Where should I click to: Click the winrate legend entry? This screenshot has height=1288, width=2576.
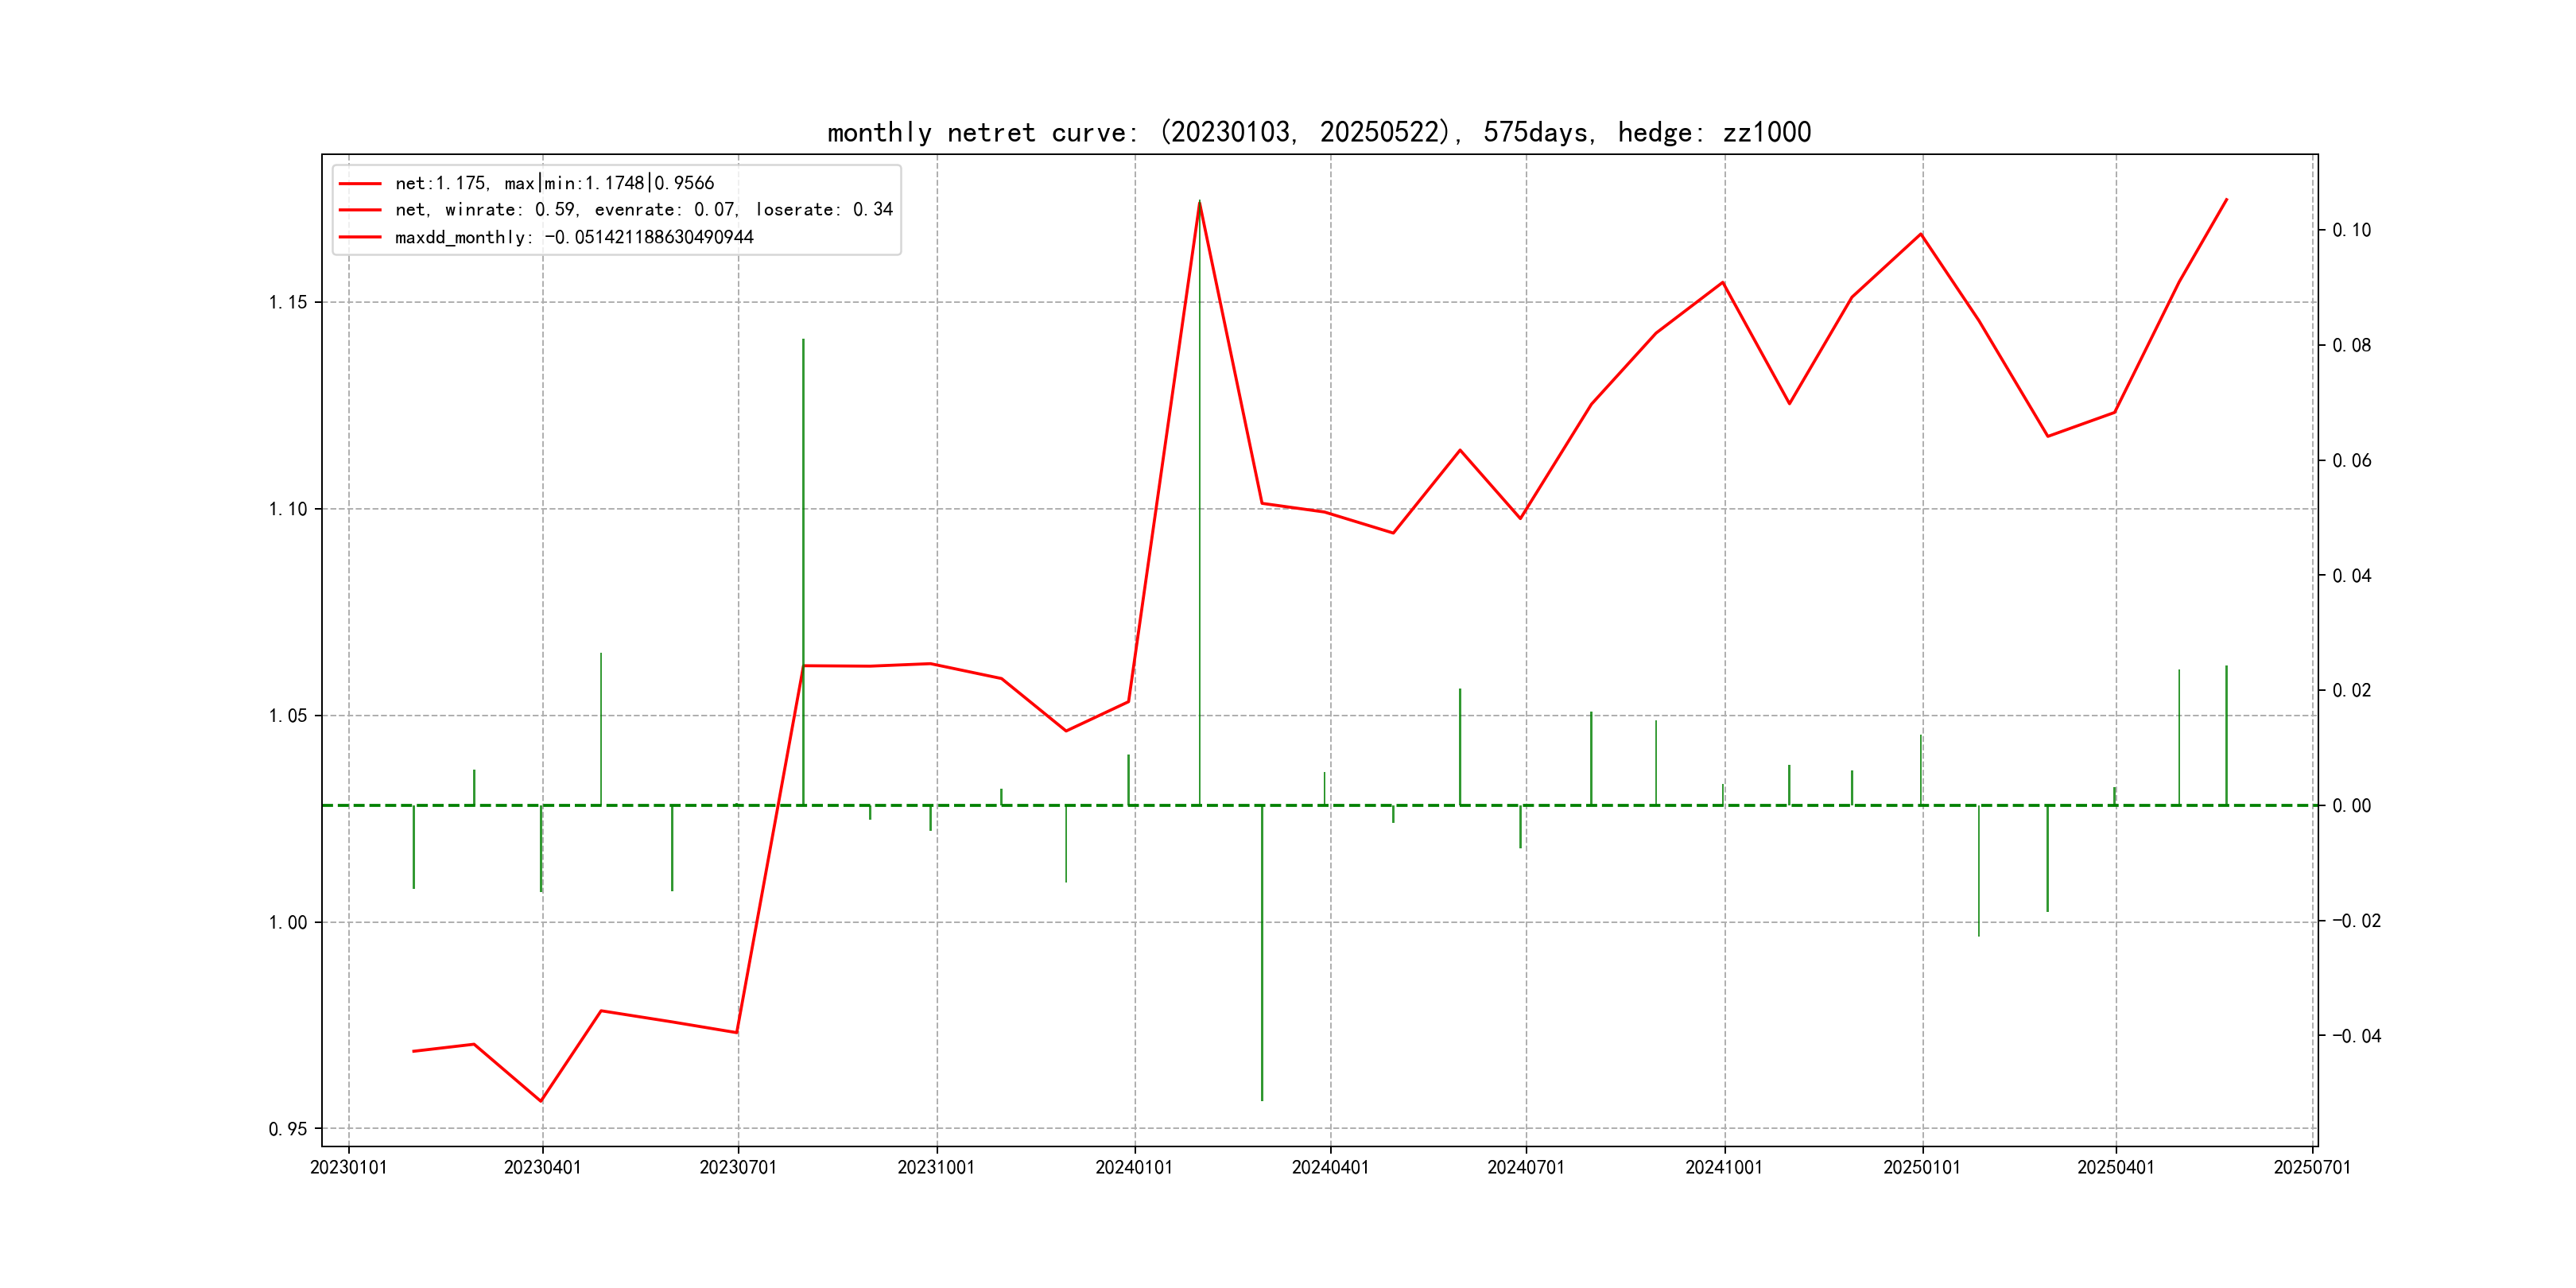click(643, 210)
